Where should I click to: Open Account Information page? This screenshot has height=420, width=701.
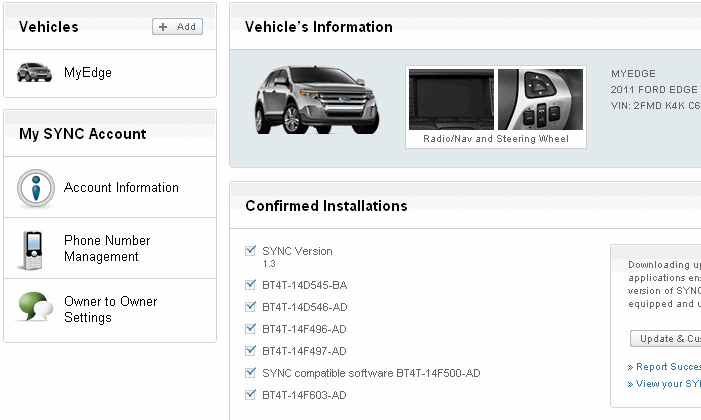(121, 188)
